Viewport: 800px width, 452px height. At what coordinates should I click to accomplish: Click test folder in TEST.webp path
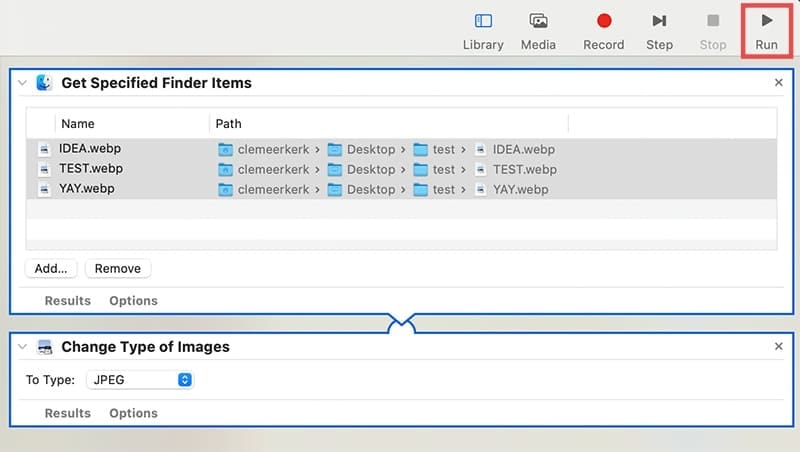pyautogui.click(x=434, y=169)
